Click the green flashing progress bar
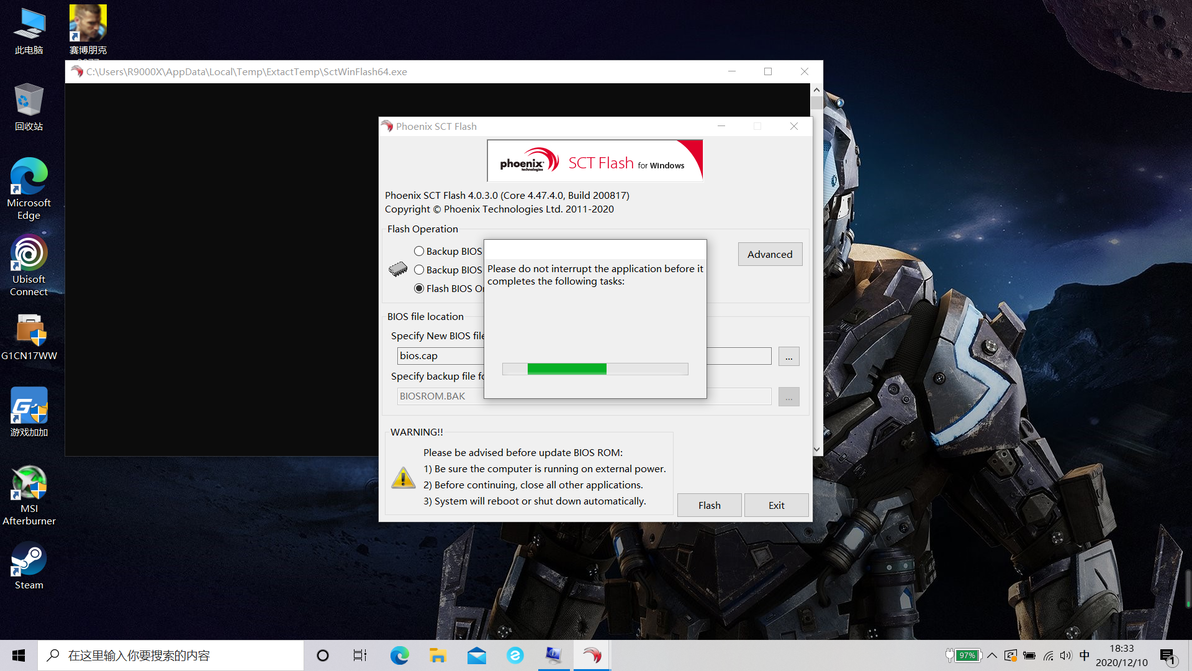The width and height of the screenshot is (1192, 671). coord(595,369)
